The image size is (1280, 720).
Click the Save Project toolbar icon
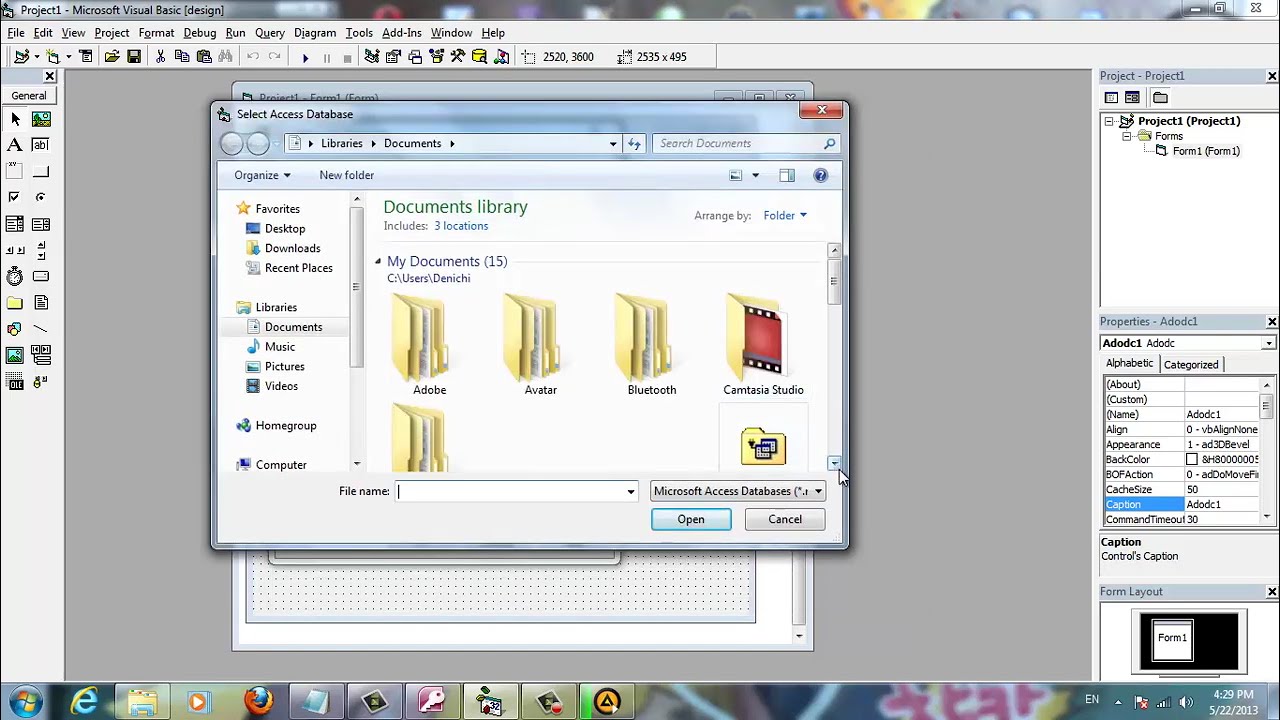coord(134,57)
